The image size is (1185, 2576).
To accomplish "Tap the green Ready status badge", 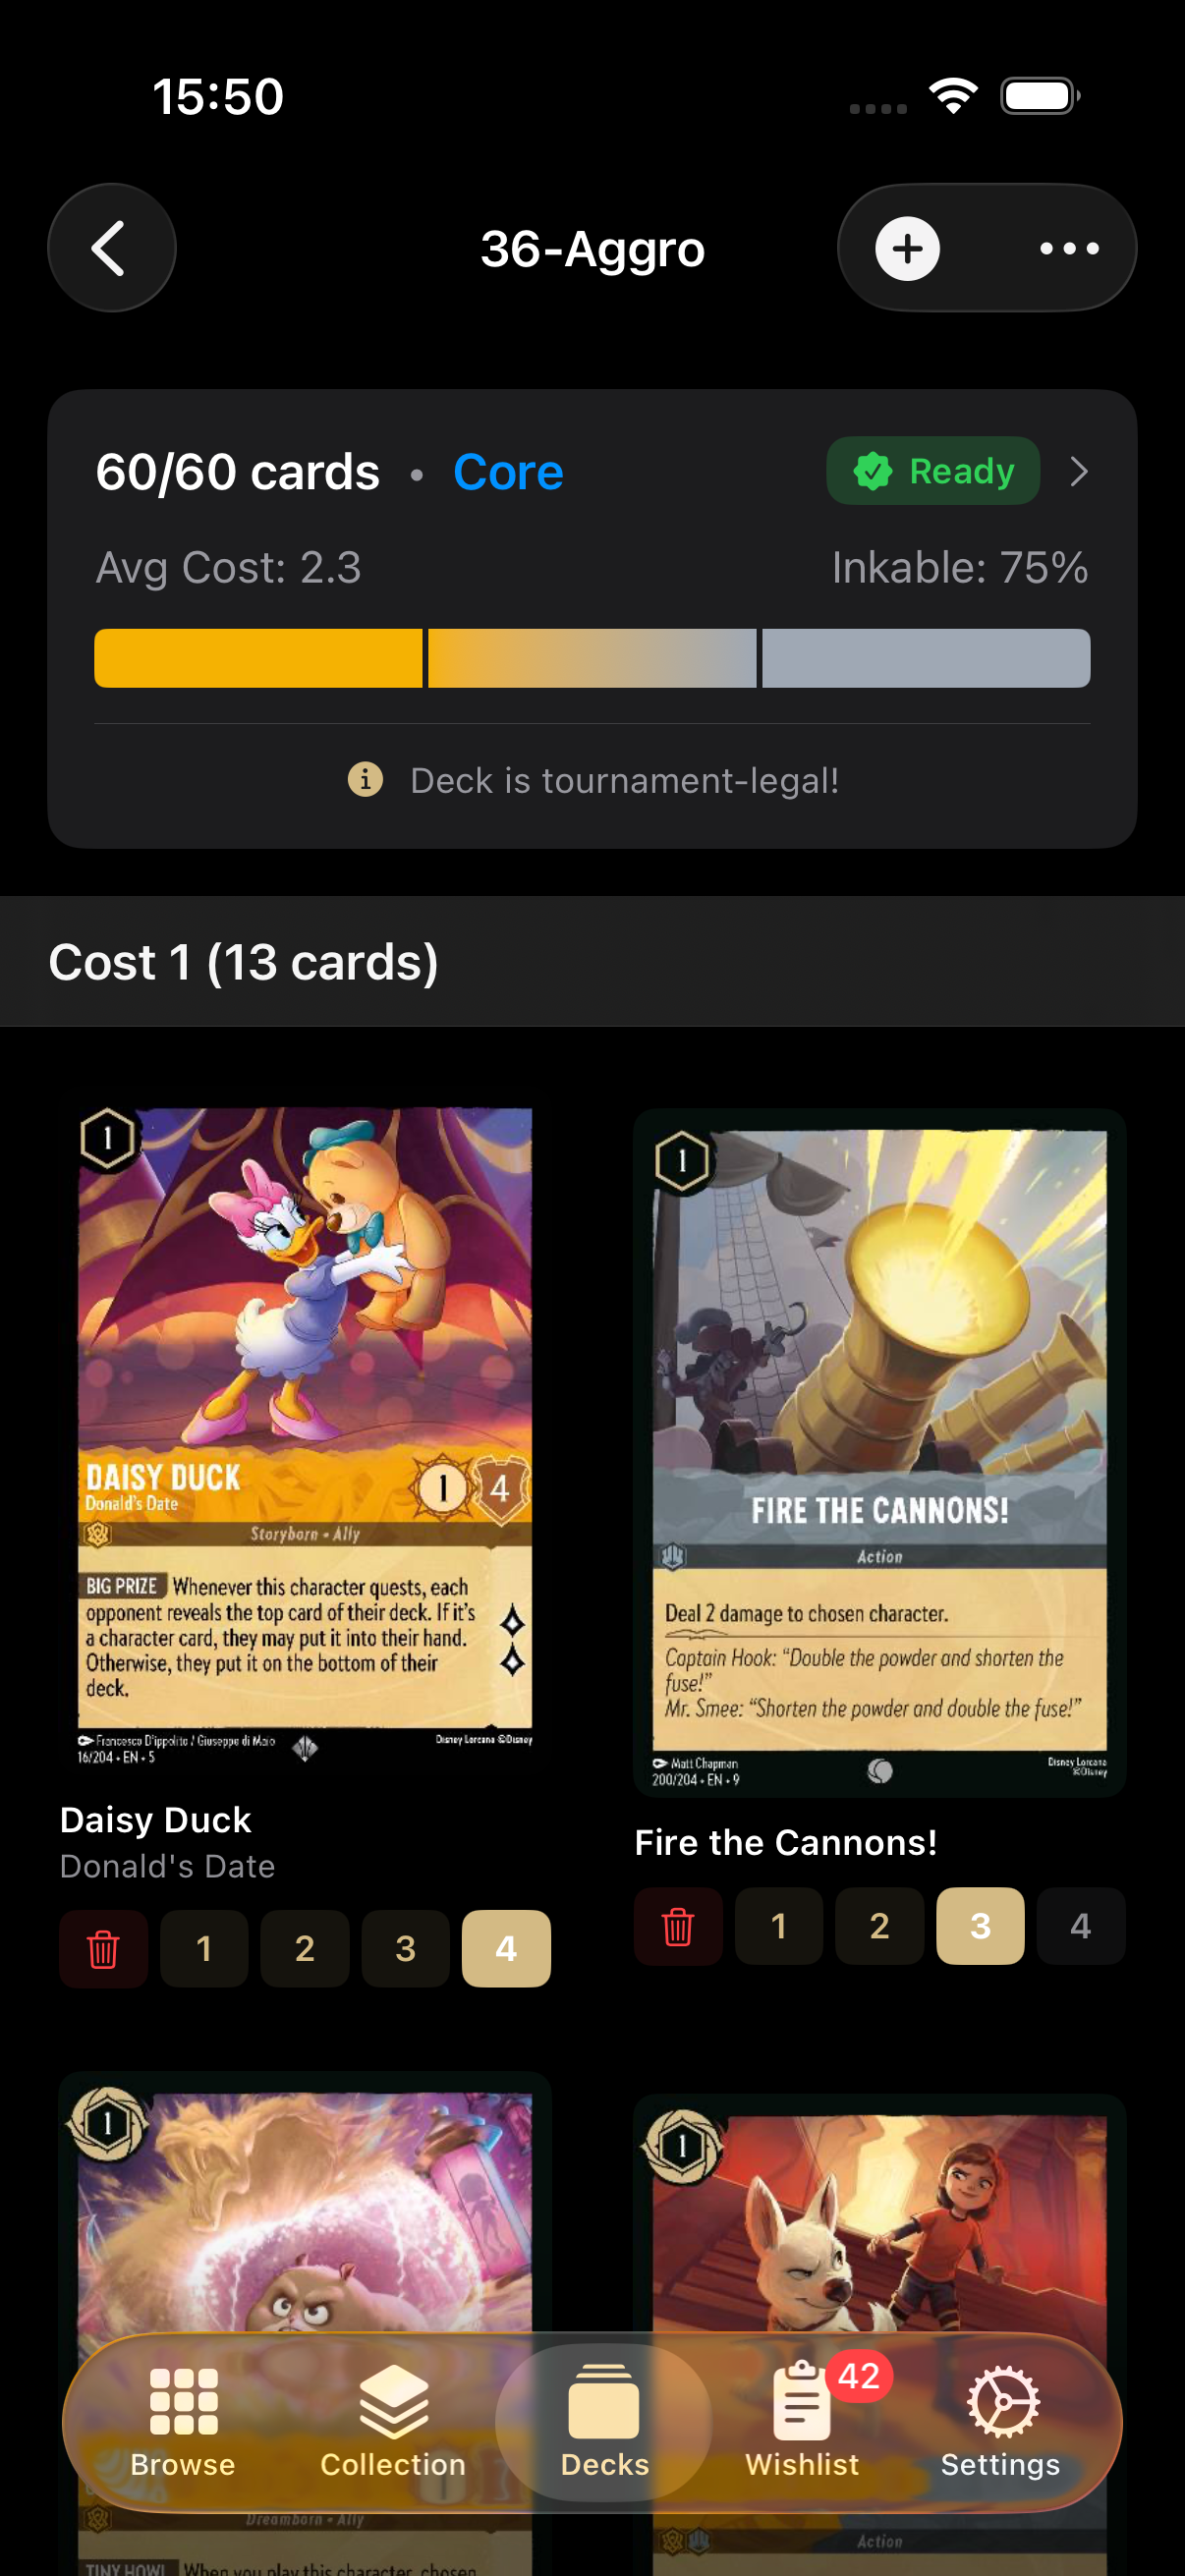I will coord(933,471).
